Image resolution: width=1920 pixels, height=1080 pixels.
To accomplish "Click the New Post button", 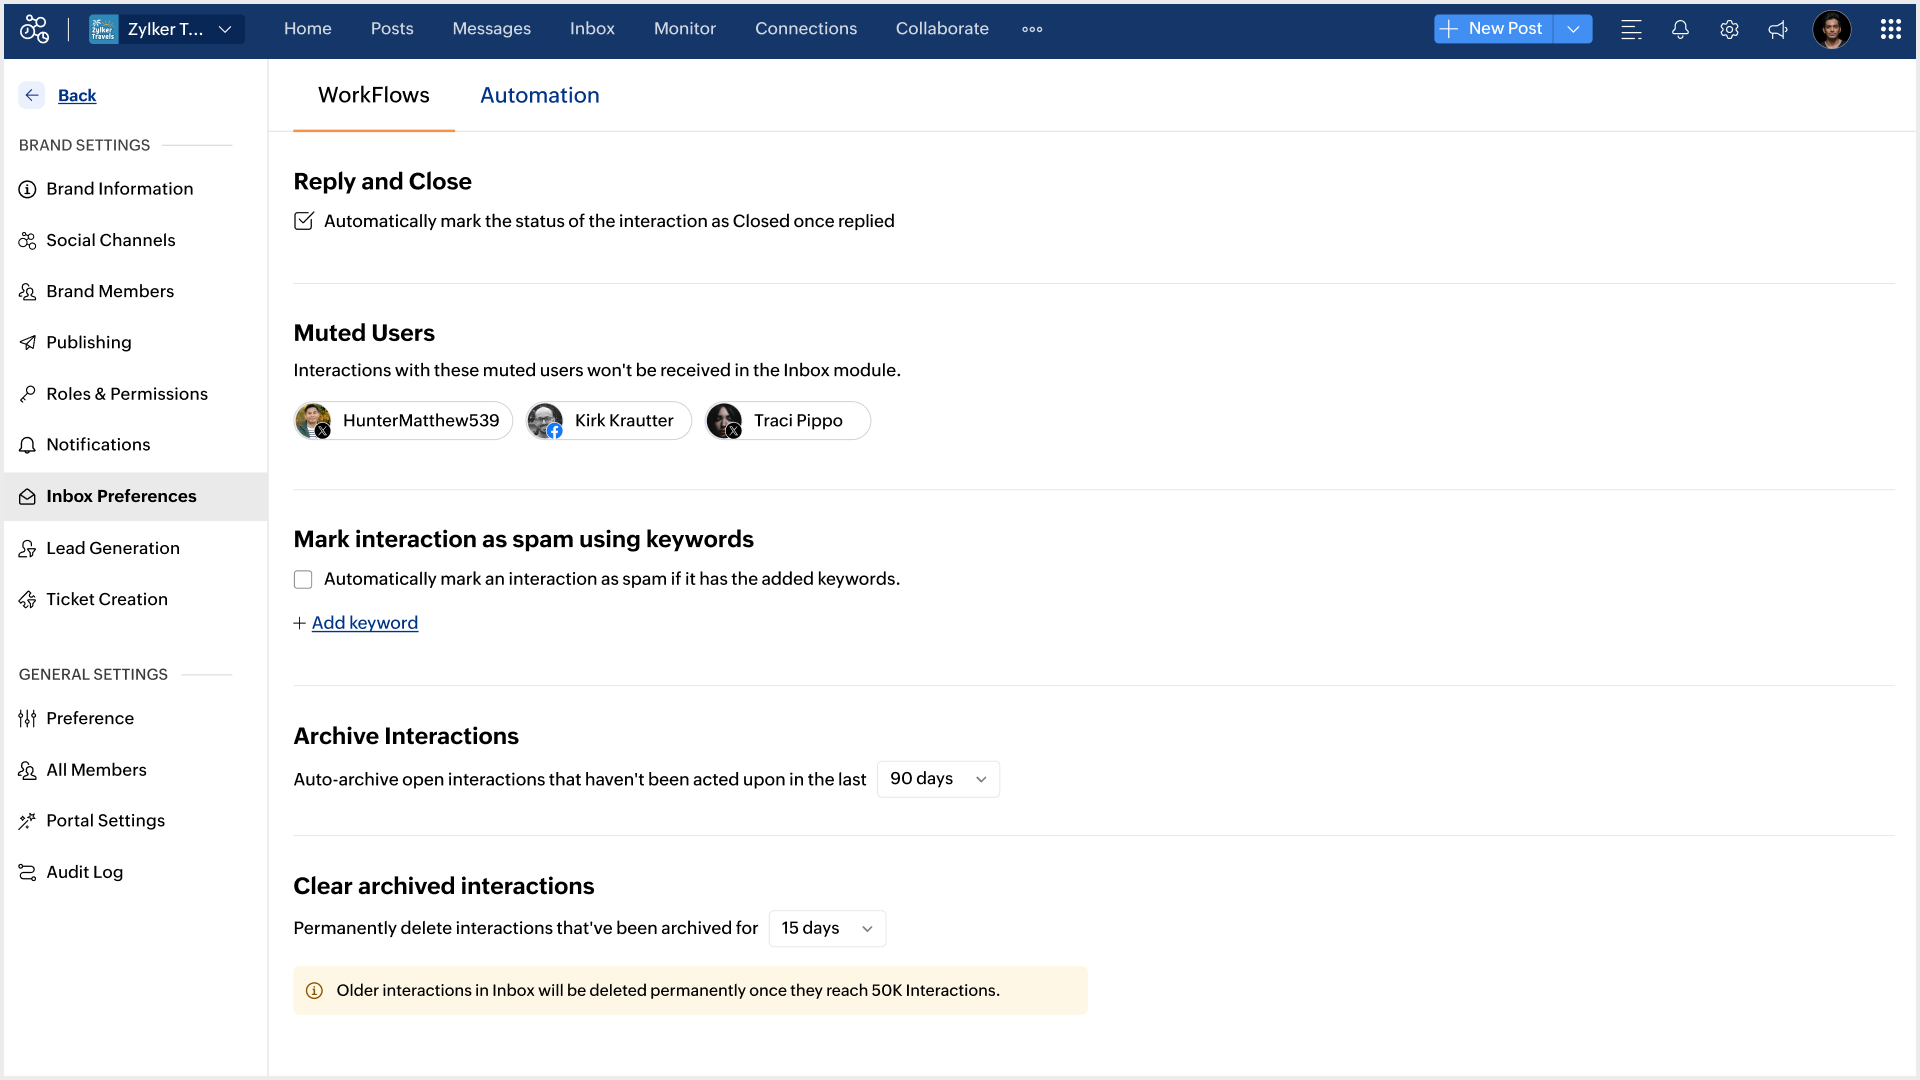I will coord(1494,29).
